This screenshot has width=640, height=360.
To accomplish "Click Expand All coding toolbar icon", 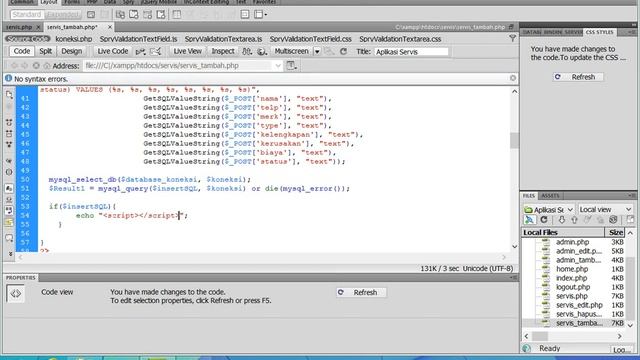I will 9,144.
